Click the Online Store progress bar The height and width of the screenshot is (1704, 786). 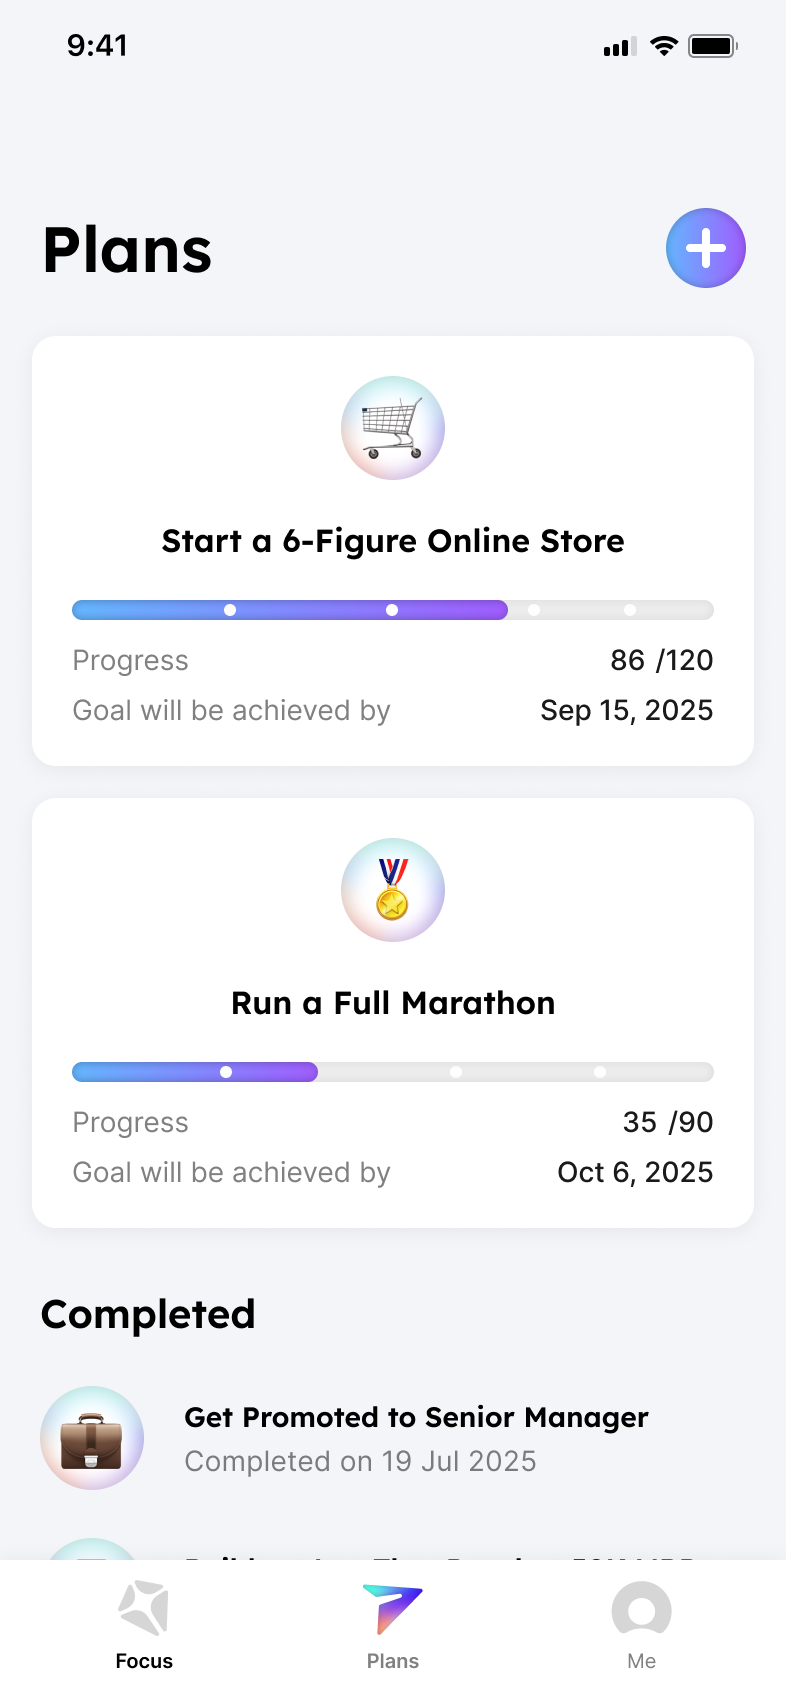[393, 610]
